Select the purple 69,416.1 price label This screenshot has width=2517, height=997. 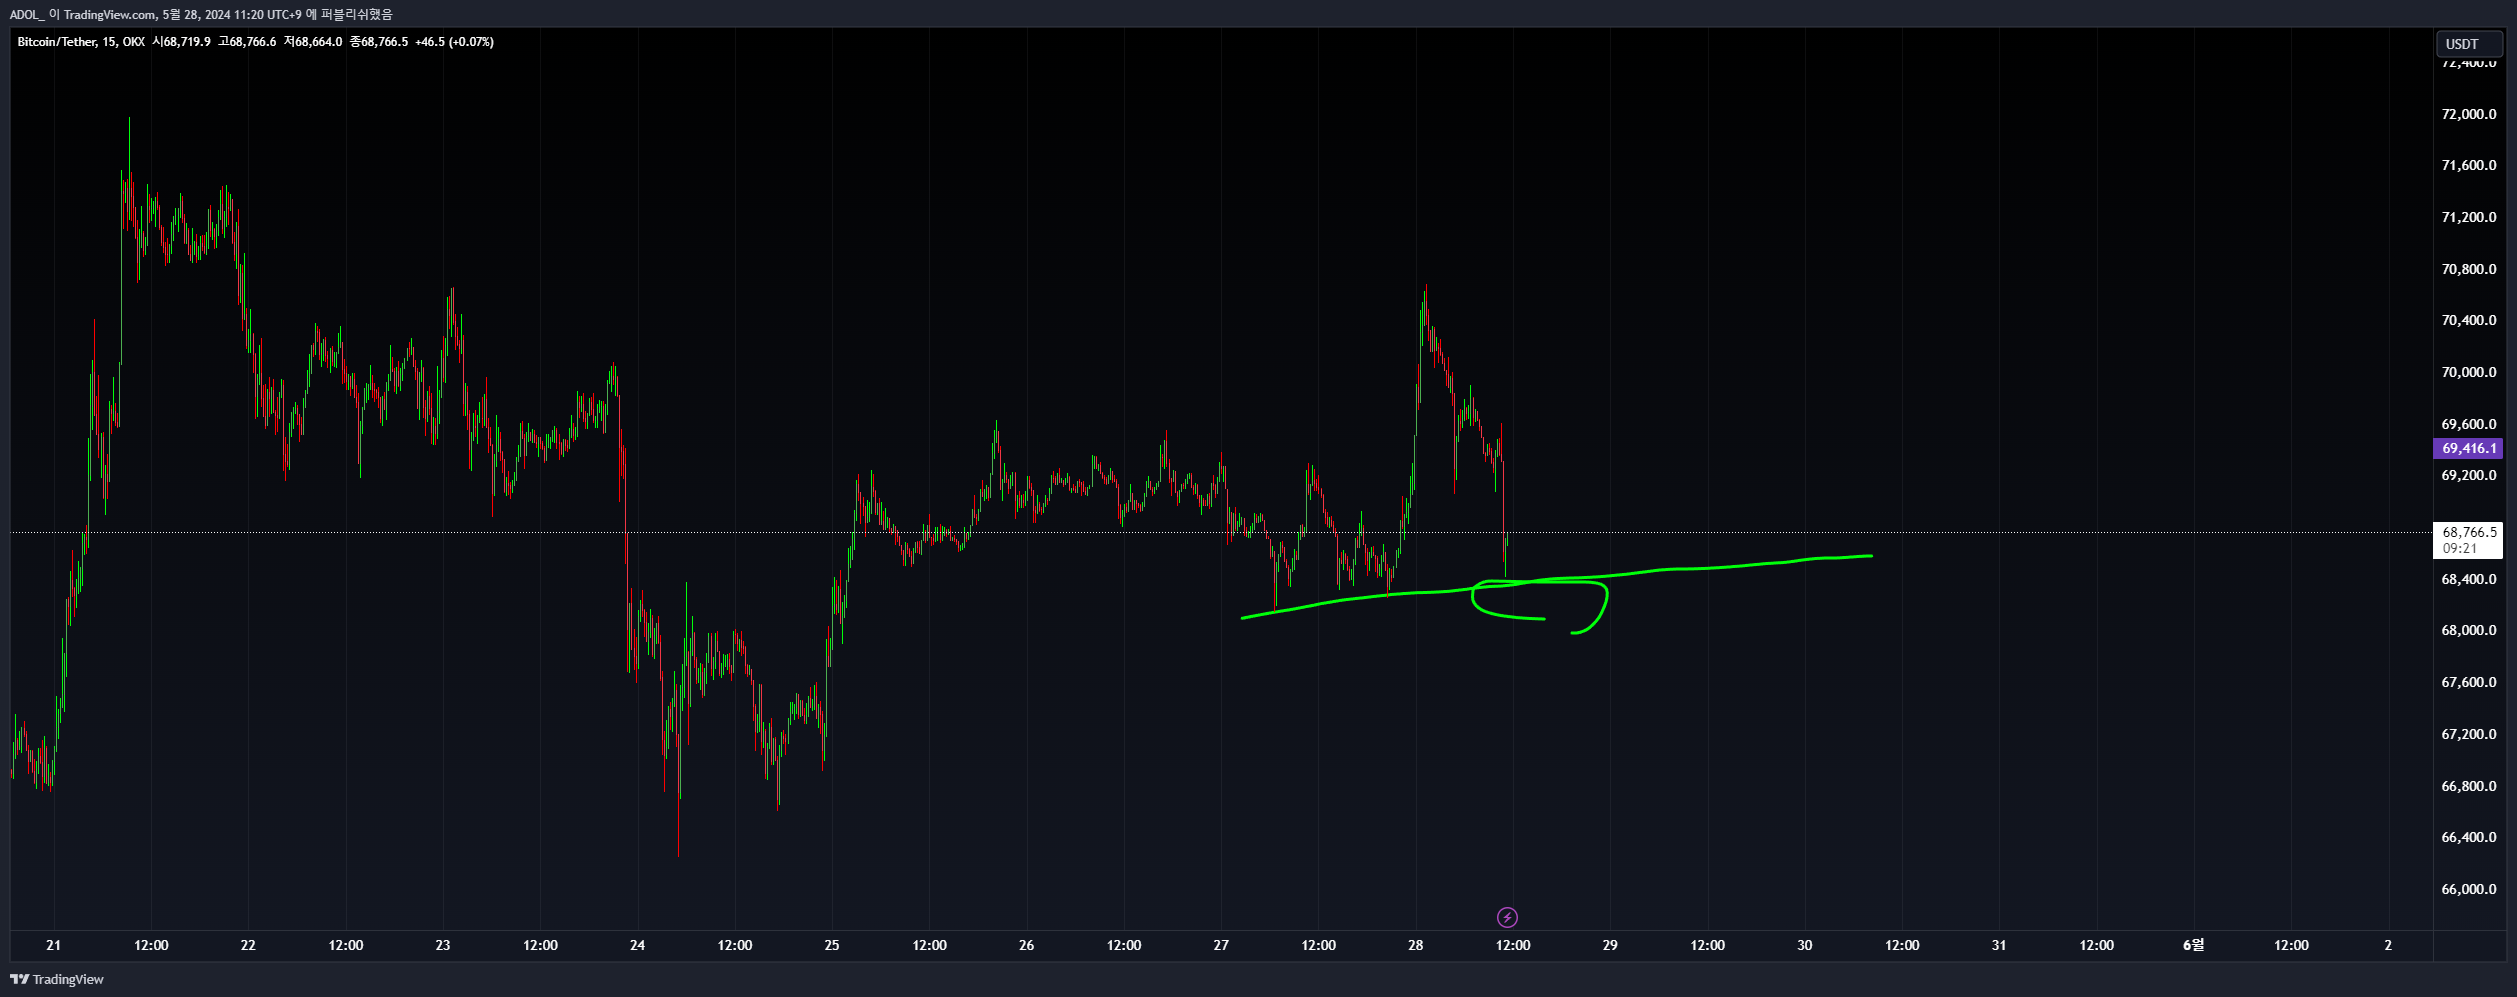(2469, 448)
